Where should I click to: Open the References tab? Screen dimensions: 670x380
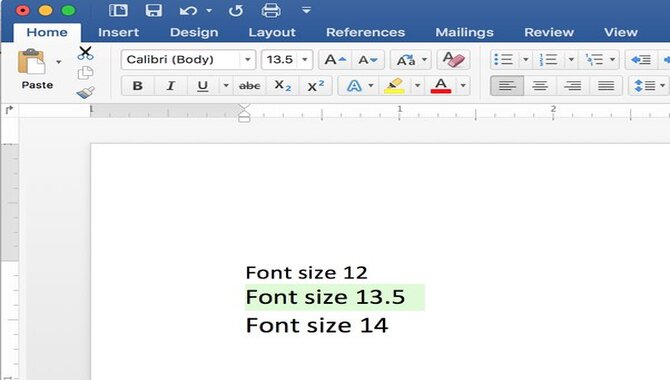click(365, 32)
